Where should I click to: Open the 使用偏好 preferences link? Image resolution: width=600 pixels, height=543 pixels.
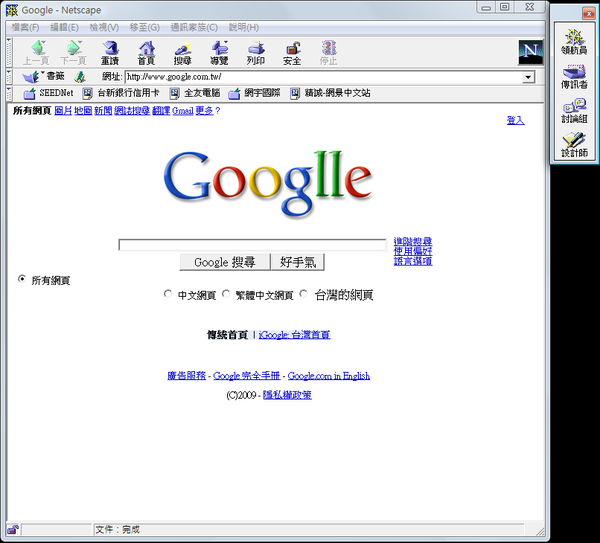point(413,251)
